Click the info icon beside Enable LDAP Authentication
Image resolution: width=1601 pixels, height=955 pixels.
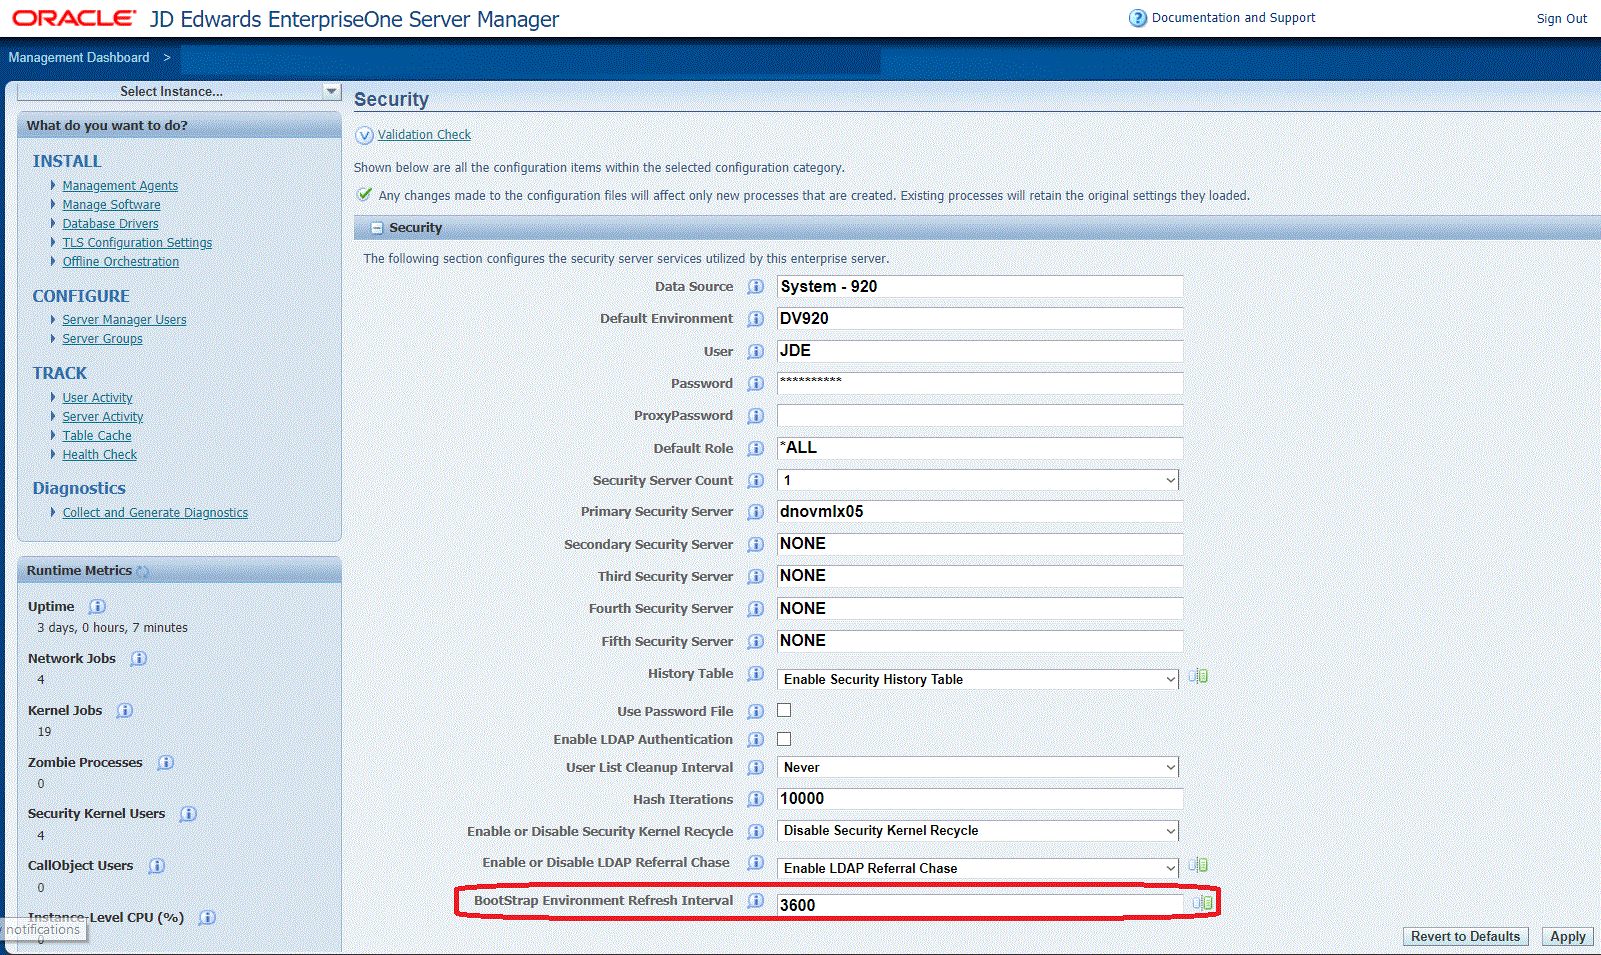point(756,740)
